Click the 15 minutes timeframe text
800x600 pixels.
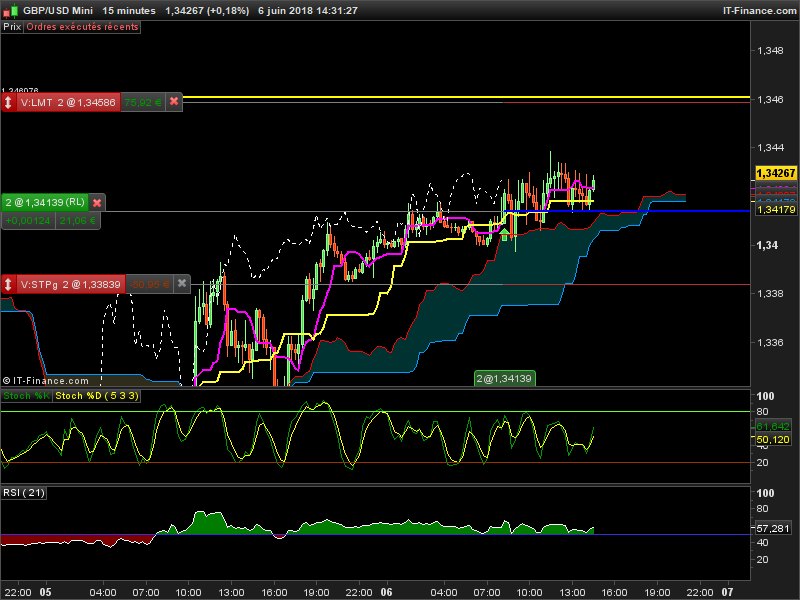pyautogui.click(x=129, y=11)
